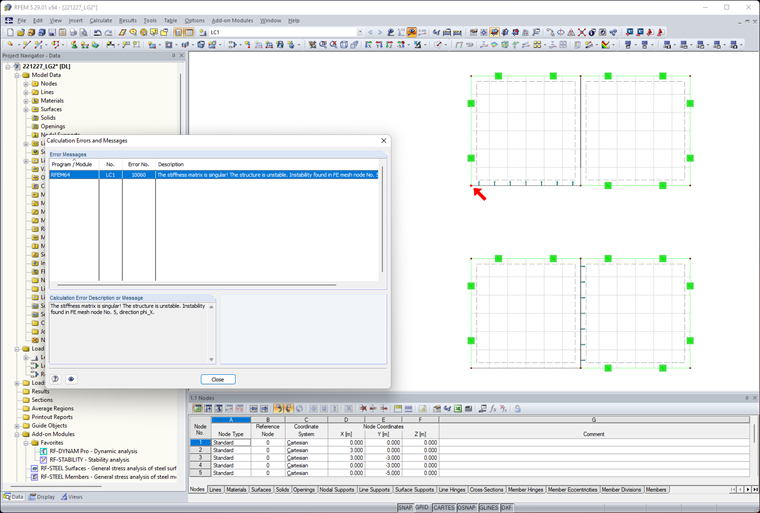
Task: Collapse the Favorites tree node
Action: (x=26, y=443)
